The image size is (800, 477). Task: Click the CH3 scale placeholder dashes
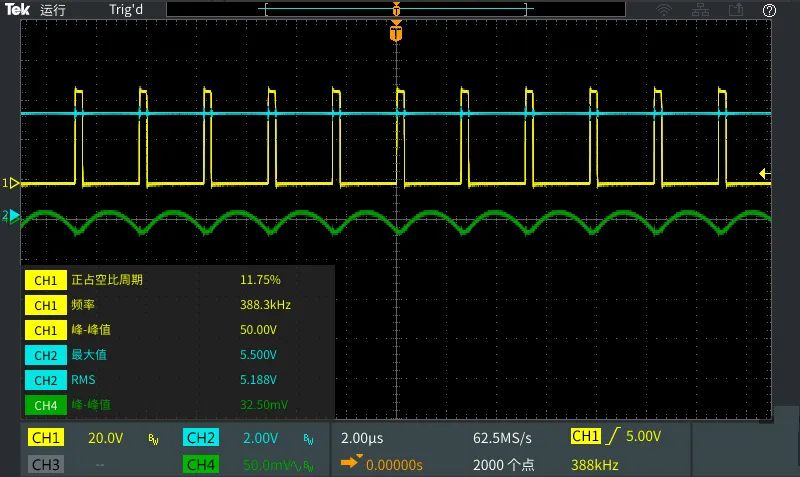pos(99,465)
